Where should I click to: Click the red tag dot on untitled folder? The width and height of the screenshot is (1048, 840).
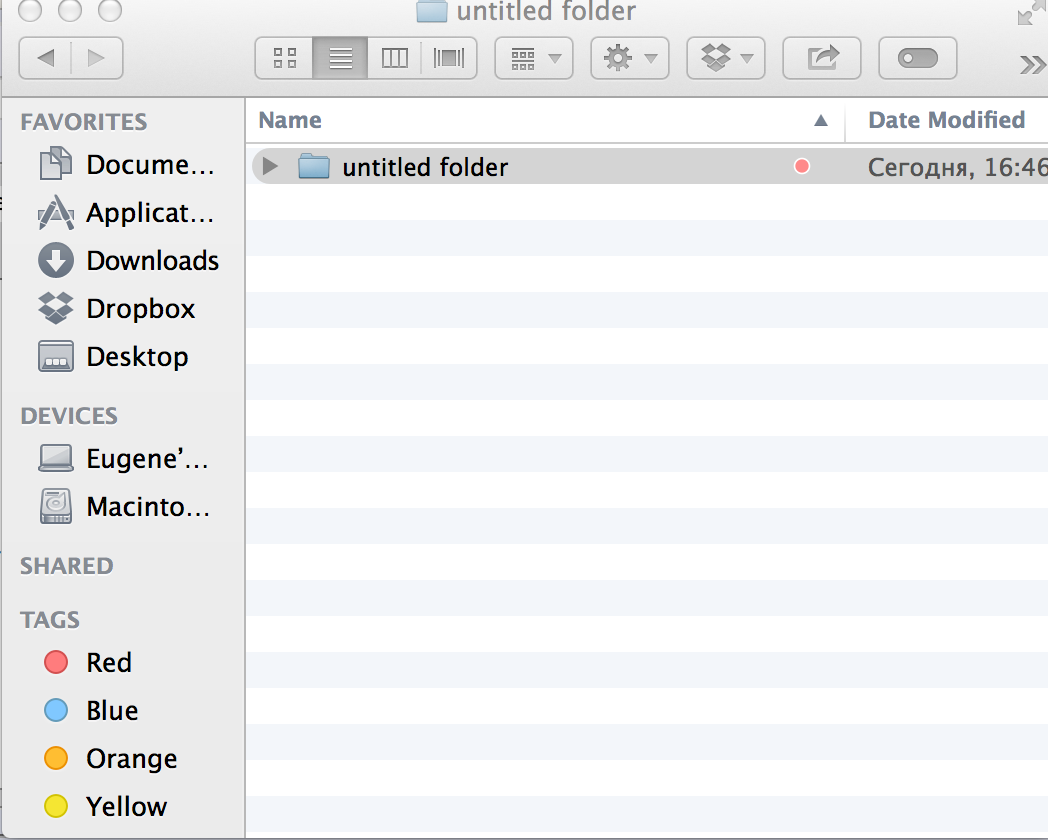[802, 166]
